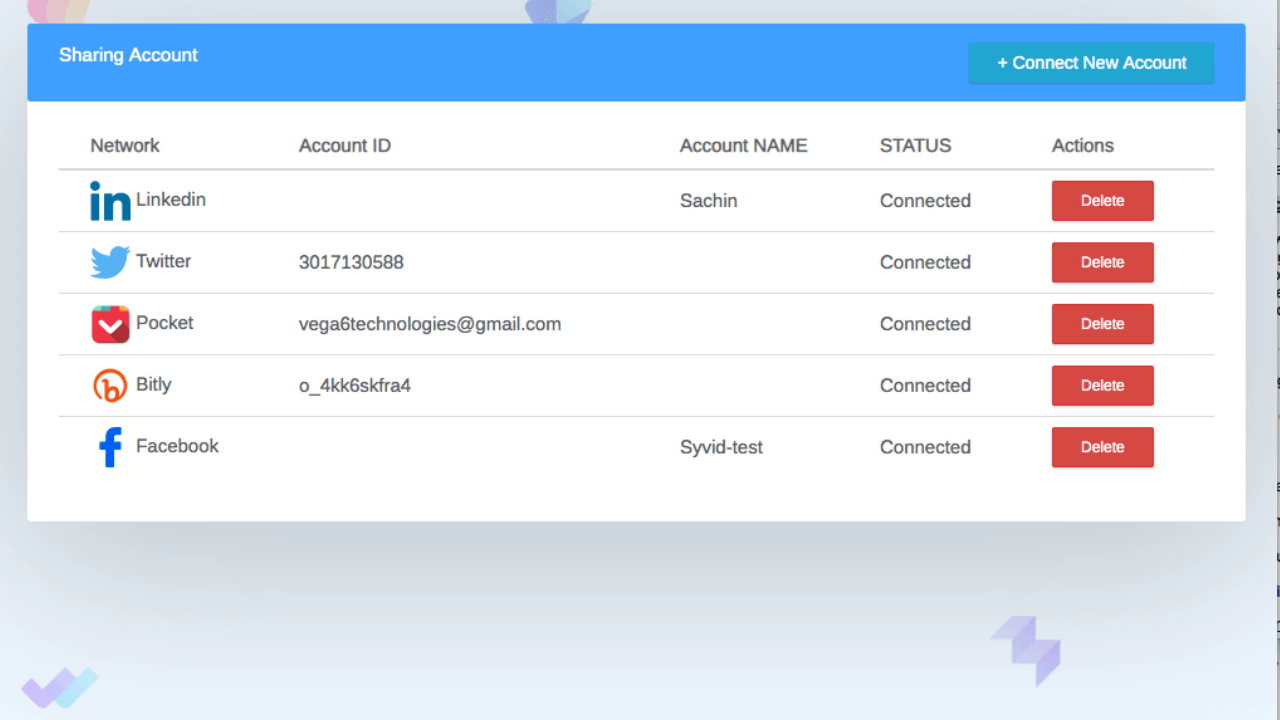The image size is (1280, 720).
Task: Select the Linkedin network name
Action: point(171,200)
